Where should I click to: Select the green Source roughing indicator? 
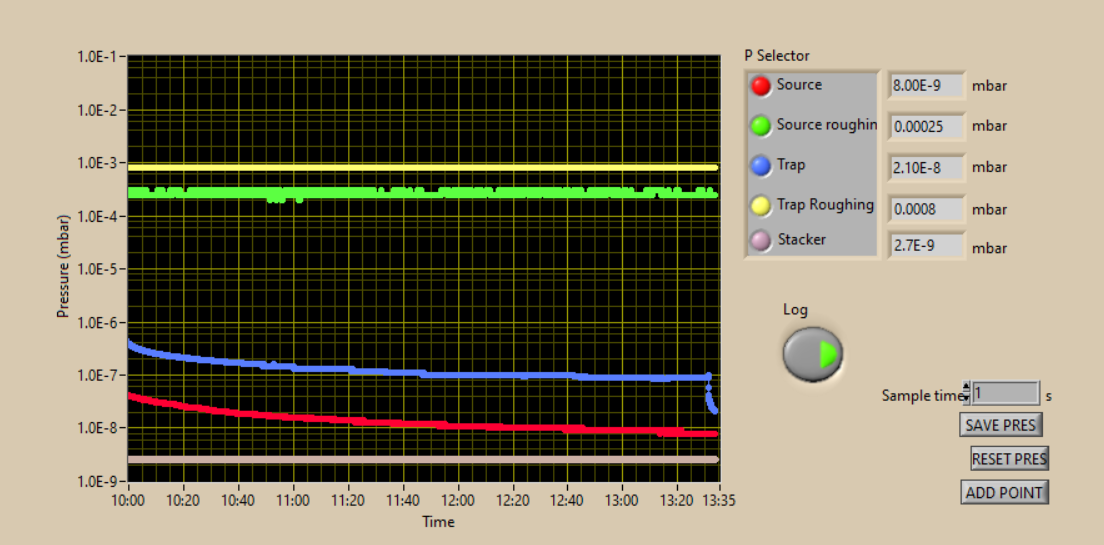tap(760, 125)
